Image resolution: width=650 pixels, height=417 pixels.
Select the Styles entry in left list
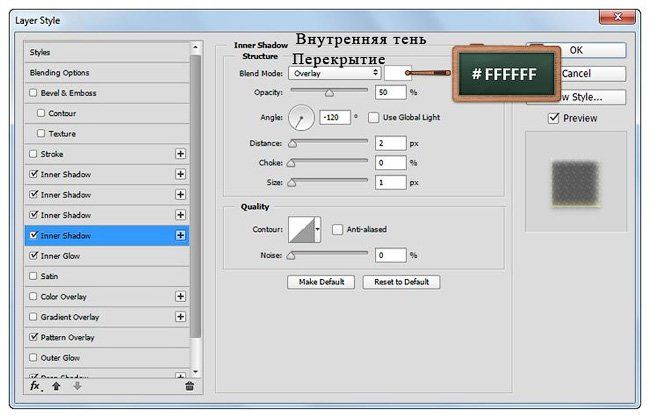[40, 52]
